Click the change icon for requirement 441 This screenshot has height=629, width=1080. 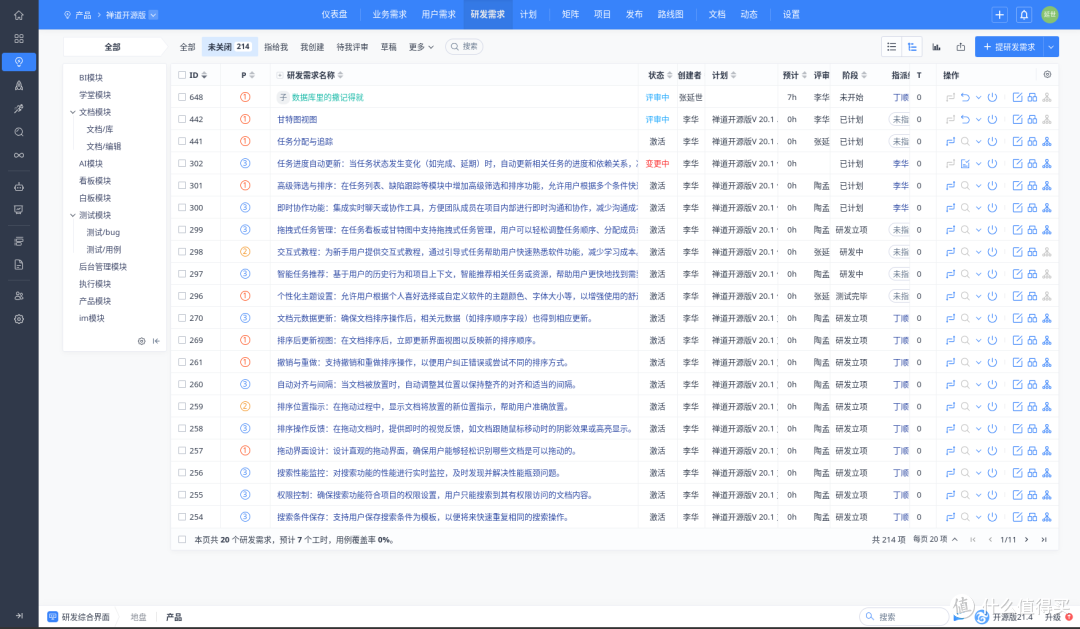point(951,141)
